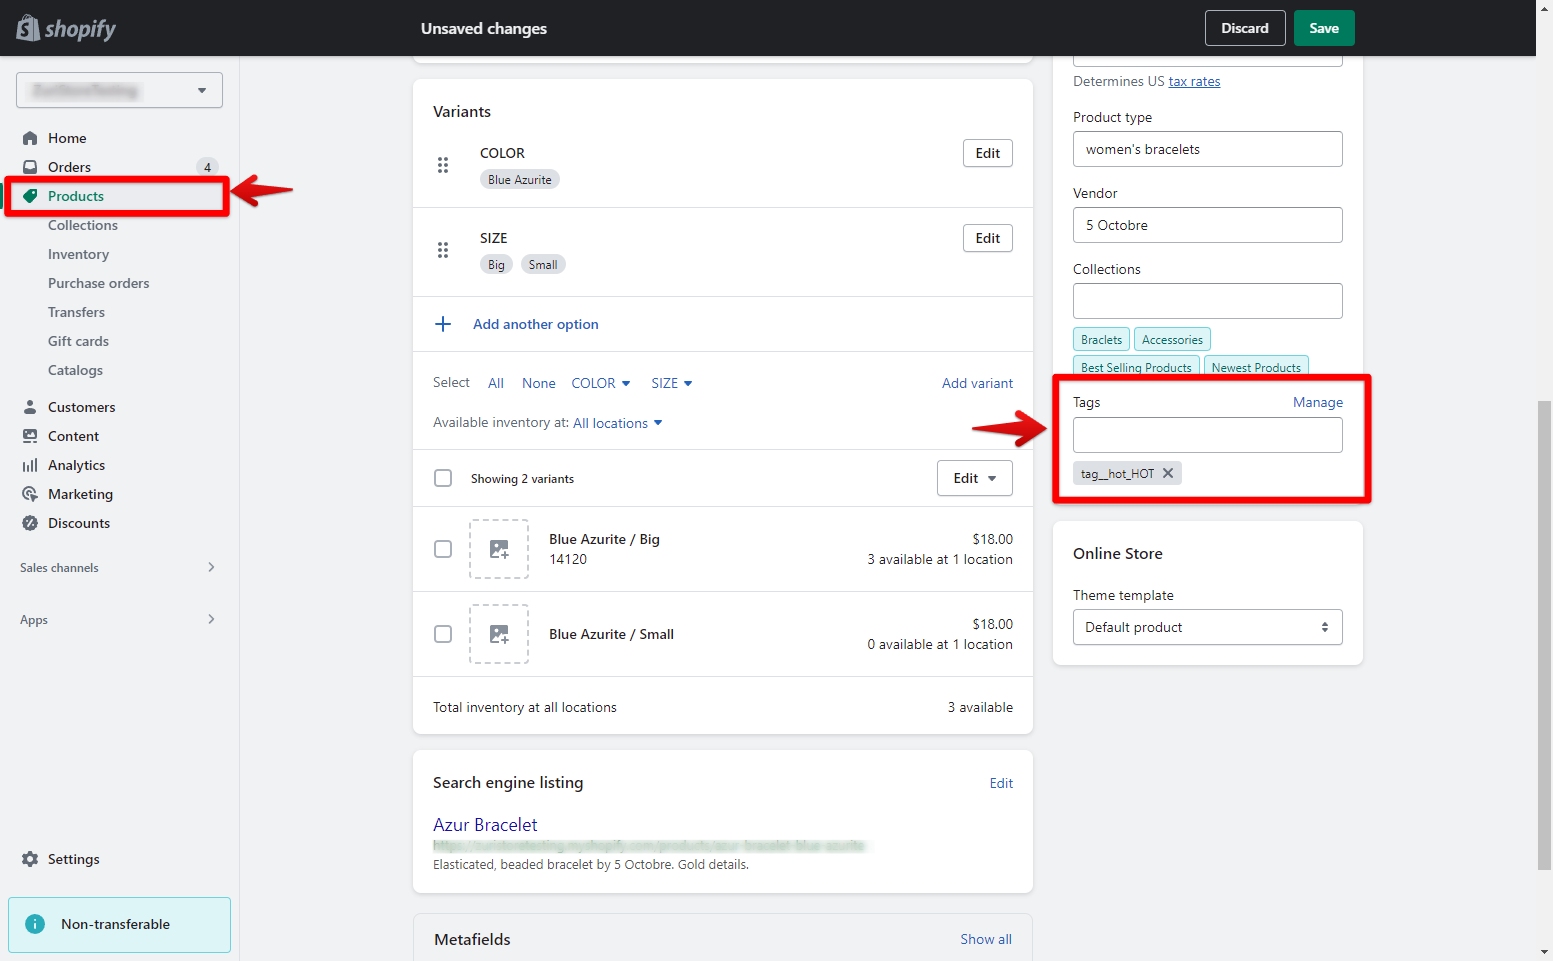Click Select All variants link
This screenshot has width=1553, height=961.
(x=496, y=383)
